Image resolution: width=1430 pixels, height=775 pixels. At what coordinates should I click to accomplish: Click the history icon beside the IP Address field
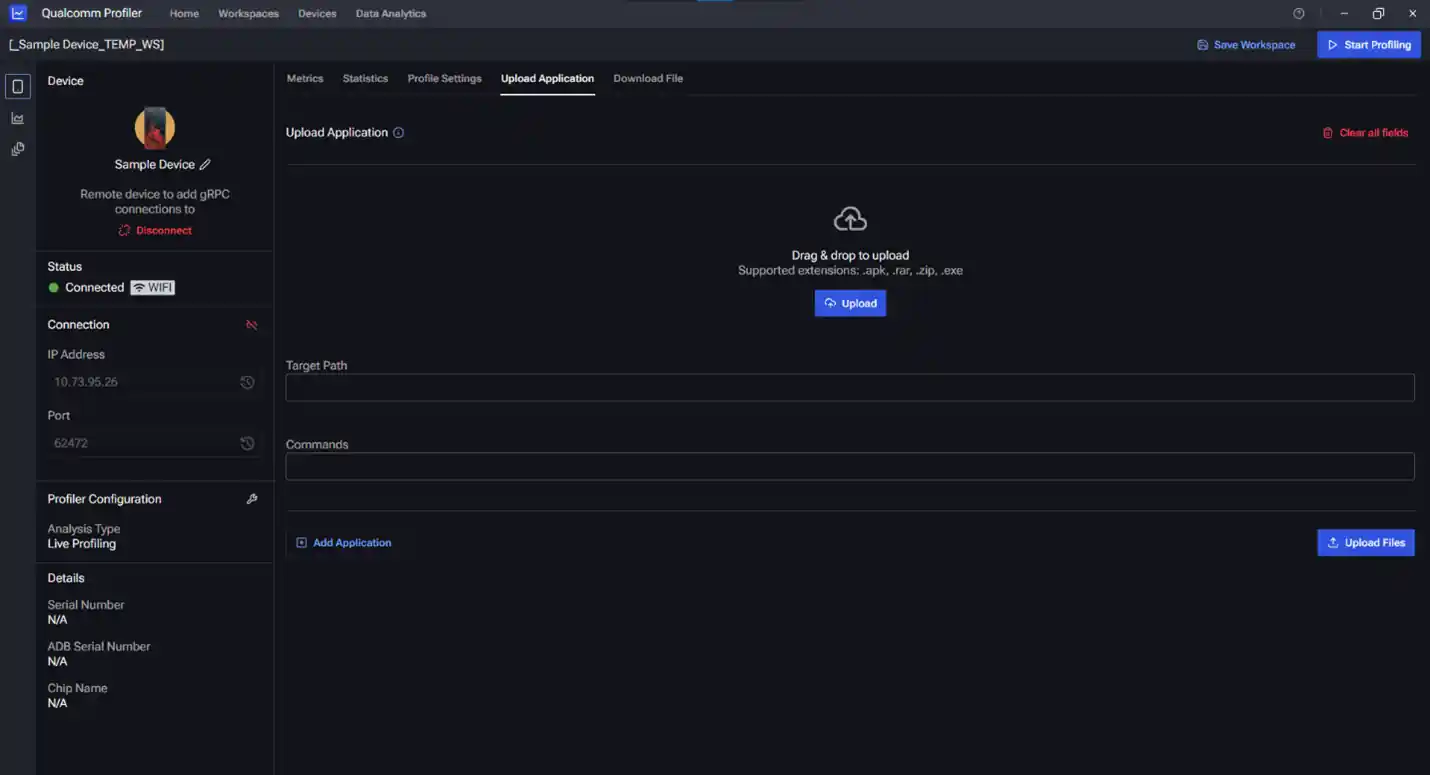coord(247,382)
